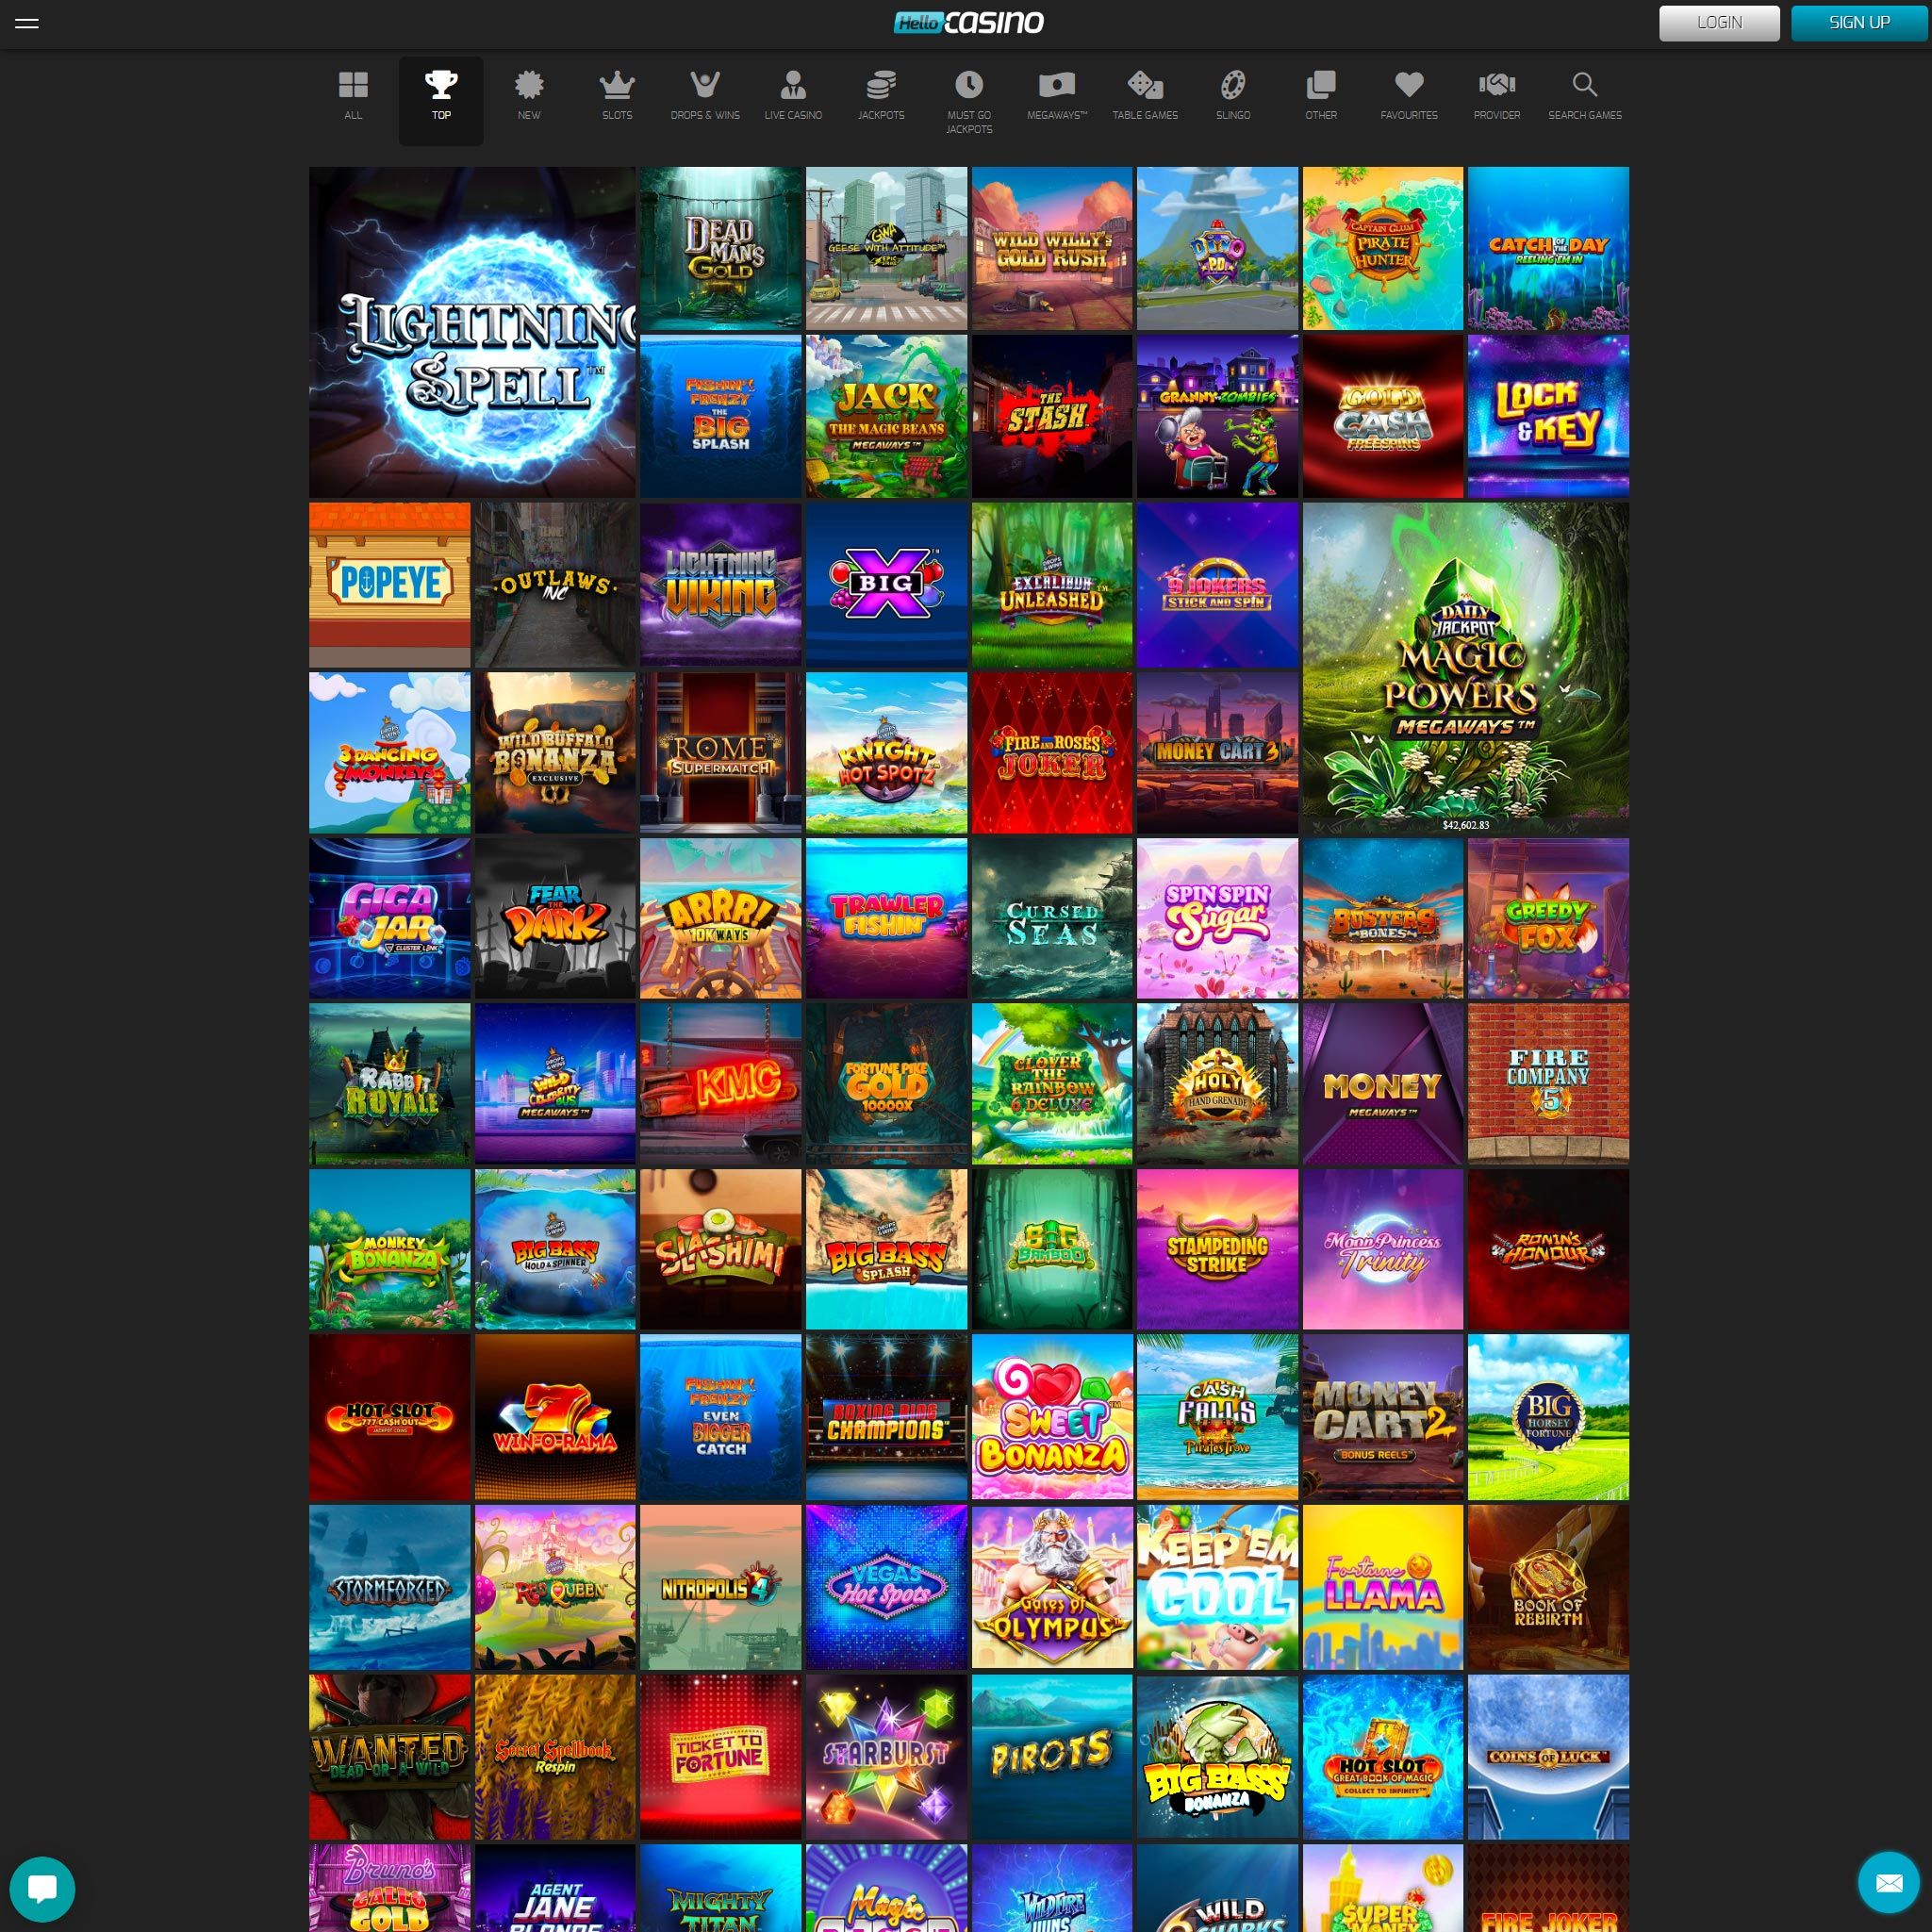Select the Provider handshake icon
Screen dimensions: 1932x1932
coord(1496,87)
